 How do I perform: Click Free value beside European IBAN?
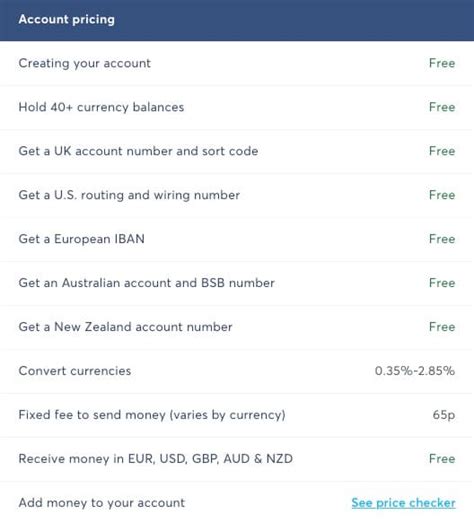pyautogui.click(x=442, y=239)
